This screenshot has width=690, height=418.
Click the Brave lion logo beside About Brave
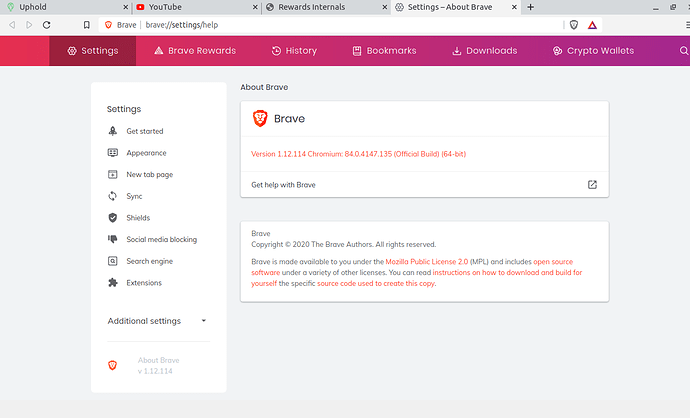pyautogui.click(x=113, y=365)
